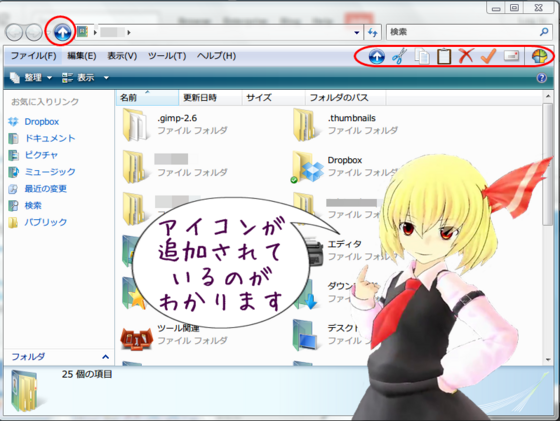Open the ツール(T) menu

click(167, 56)
